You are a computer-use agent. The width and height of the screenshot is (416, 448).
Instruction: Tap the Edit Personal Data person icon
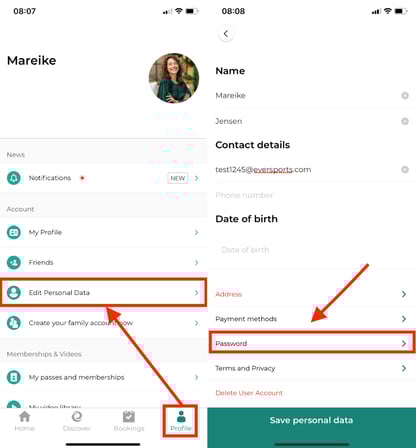tap(14, 292)
